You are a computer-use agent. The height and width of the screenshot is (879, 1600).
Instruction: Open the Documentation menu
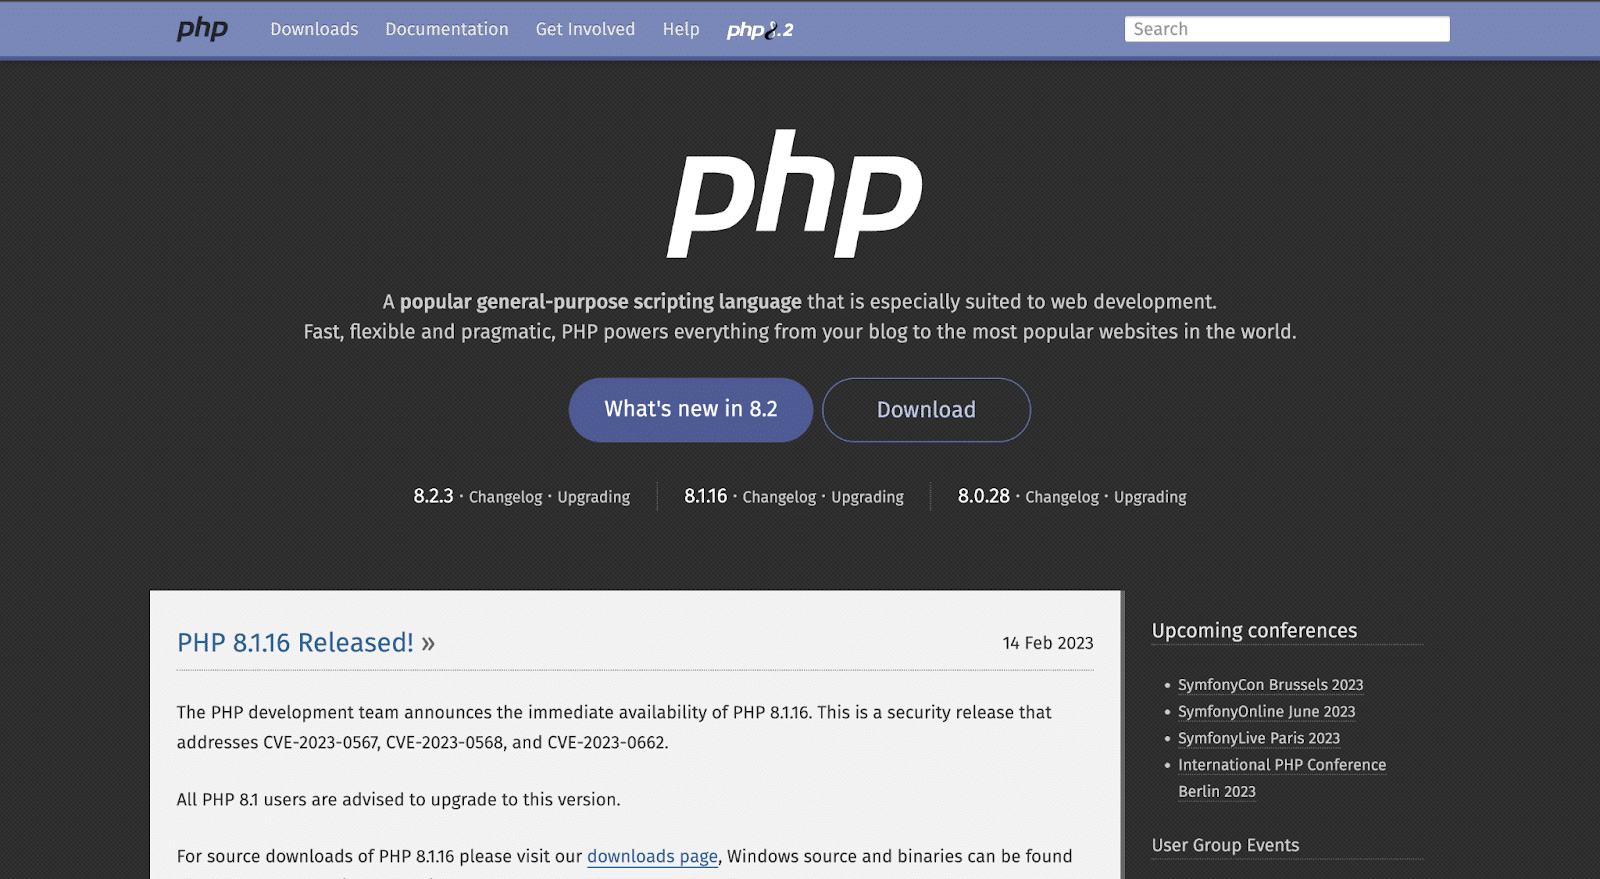click(x=447, y=29)
